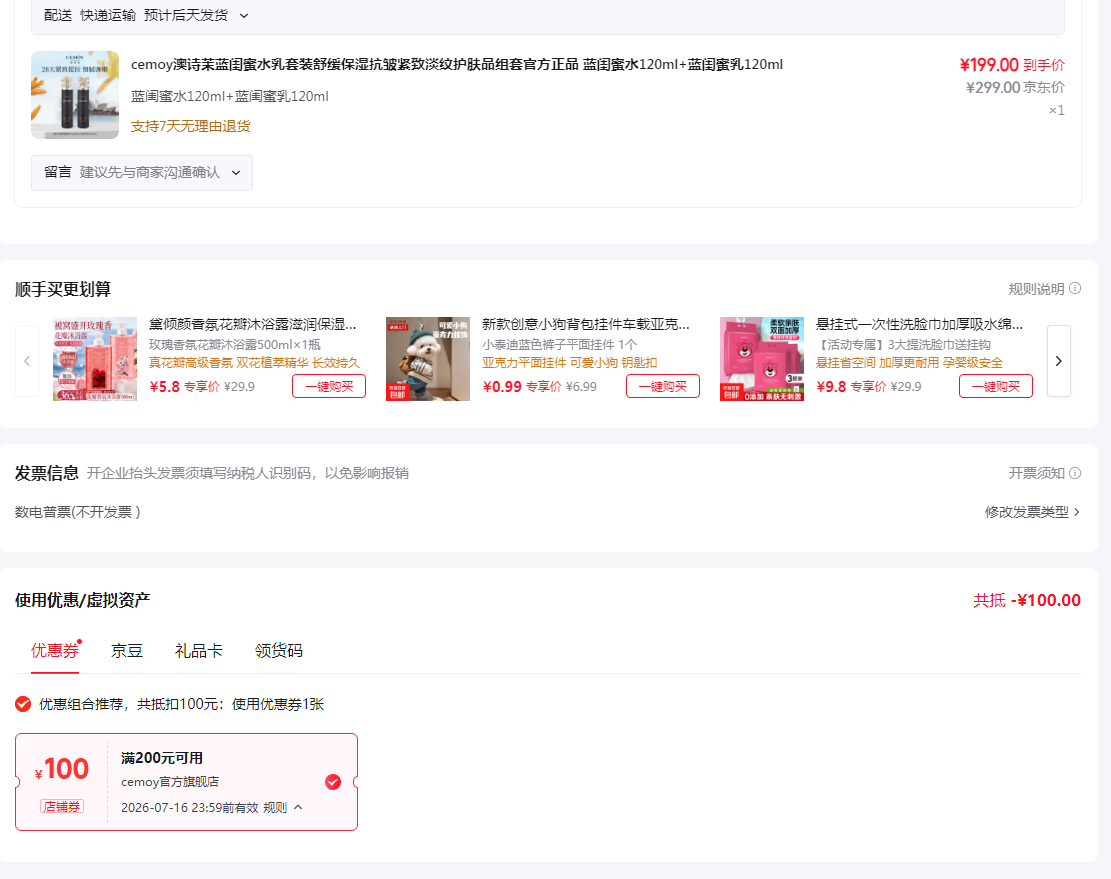Image resolution: width=1111 pixels, height=879 pixels.
Task: Click 一键购买 for the ¥9.8 face towels
Action: point(996,387)
